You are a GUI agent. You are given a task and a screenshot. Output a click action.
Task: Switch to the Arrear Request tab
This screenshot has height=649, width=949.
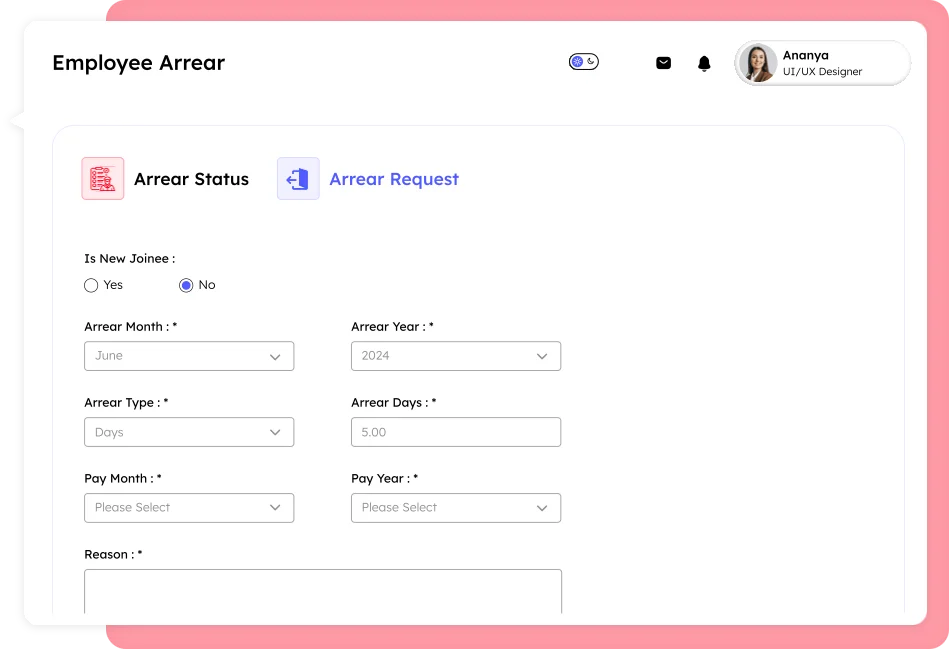pos(394,179)
